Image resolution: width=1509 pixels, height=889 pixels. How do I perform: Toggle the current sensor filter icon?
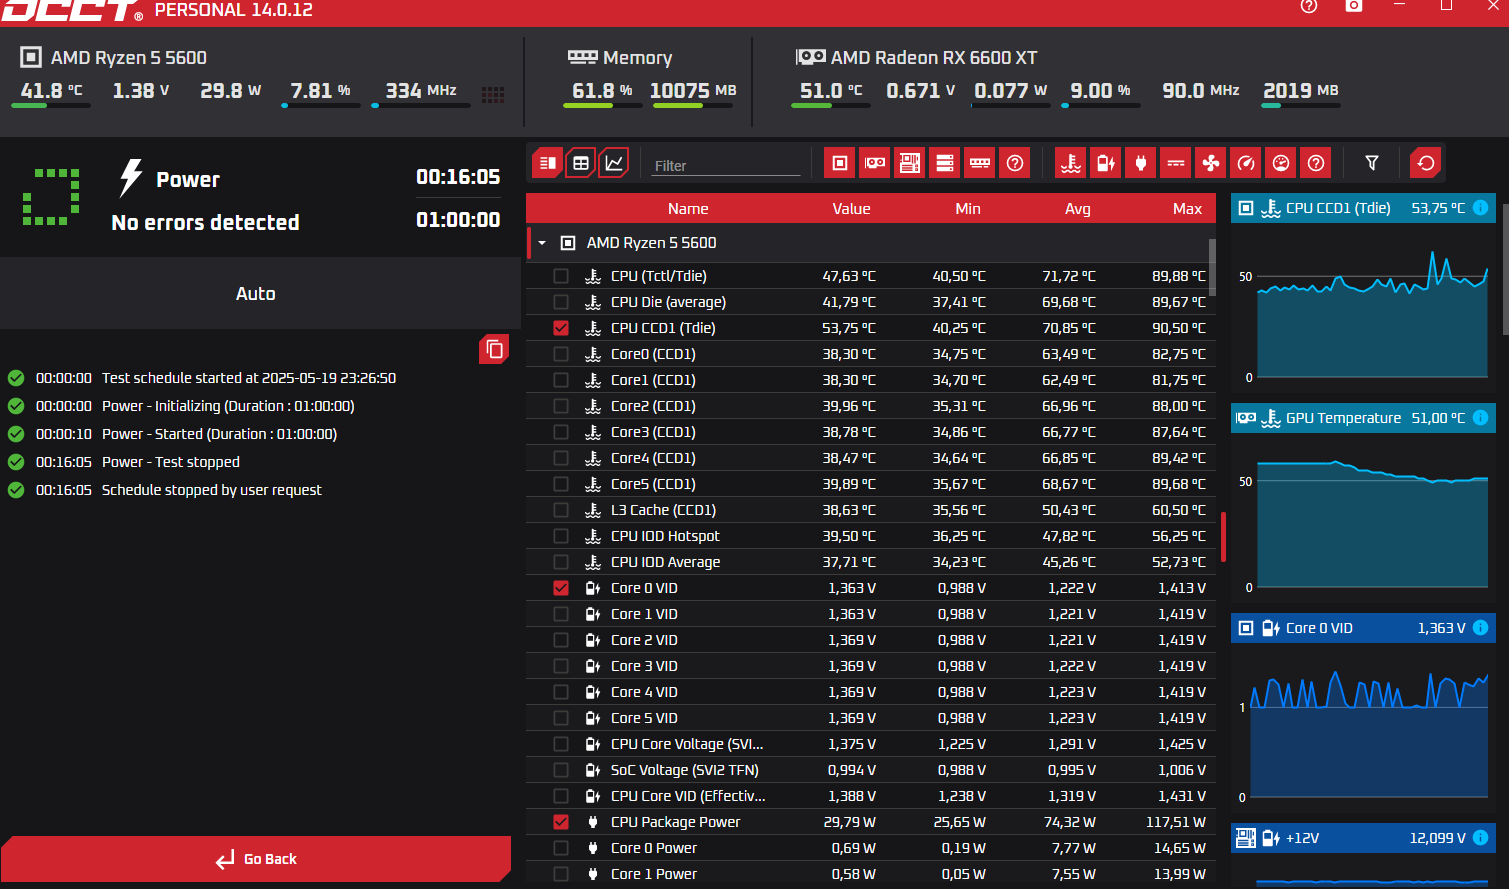click(1176, 163)
